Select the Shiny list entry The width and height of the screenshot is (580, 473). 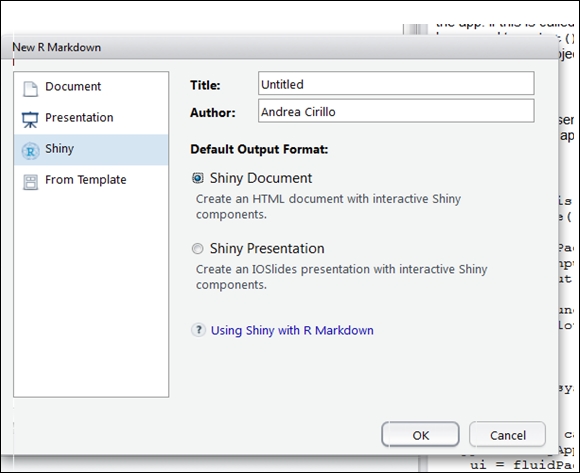point(91,149)
